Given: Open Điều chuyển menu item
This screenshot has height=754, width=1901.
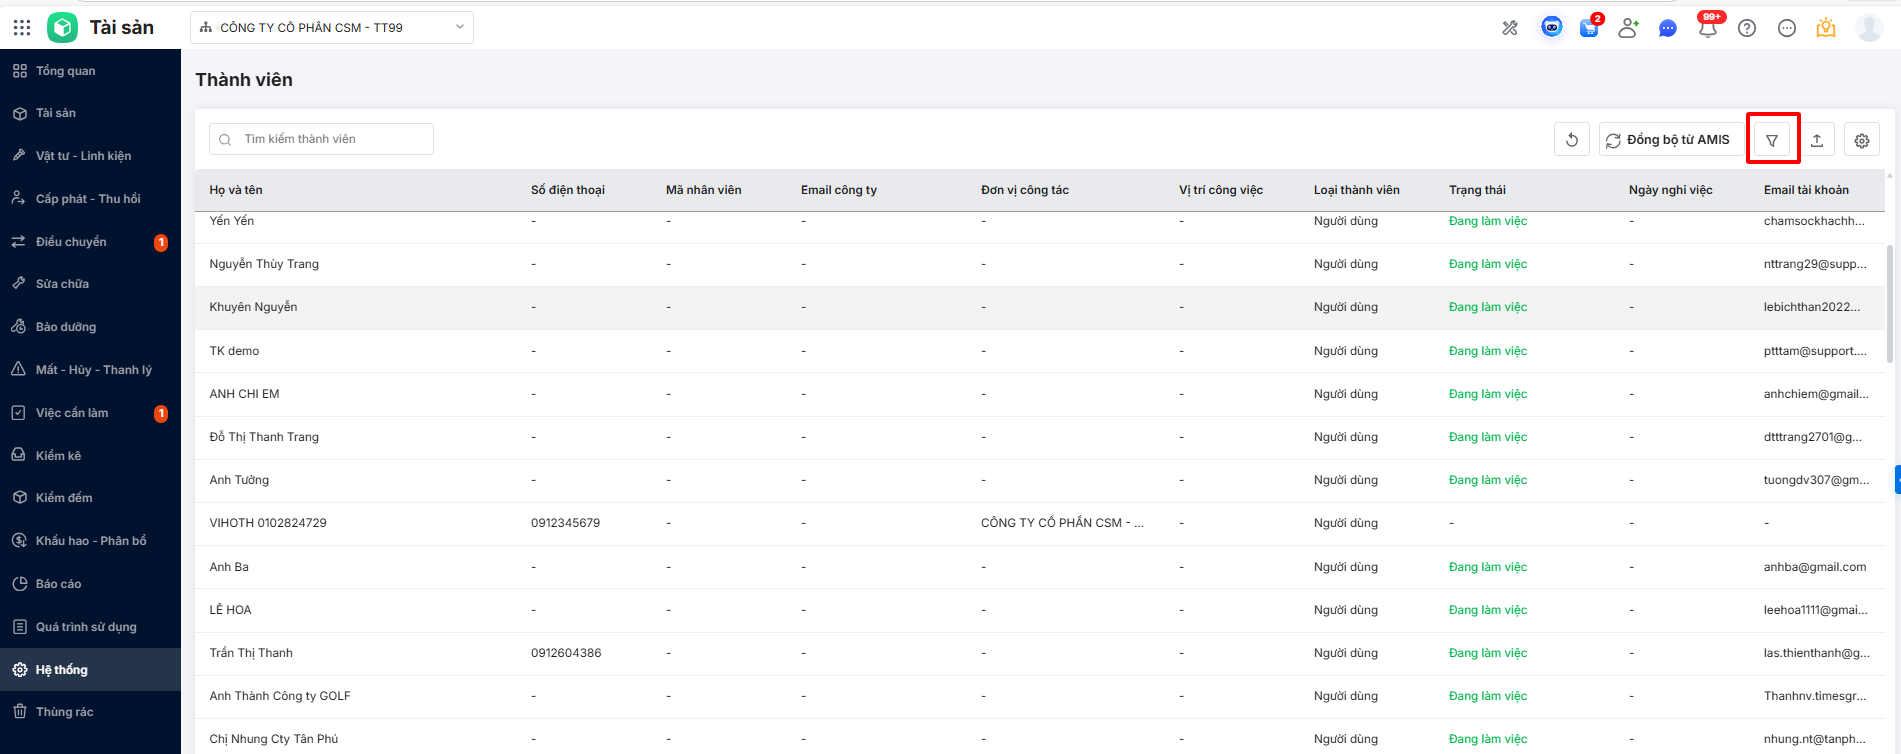Looking at the screenshot, I should click(71, 242).
